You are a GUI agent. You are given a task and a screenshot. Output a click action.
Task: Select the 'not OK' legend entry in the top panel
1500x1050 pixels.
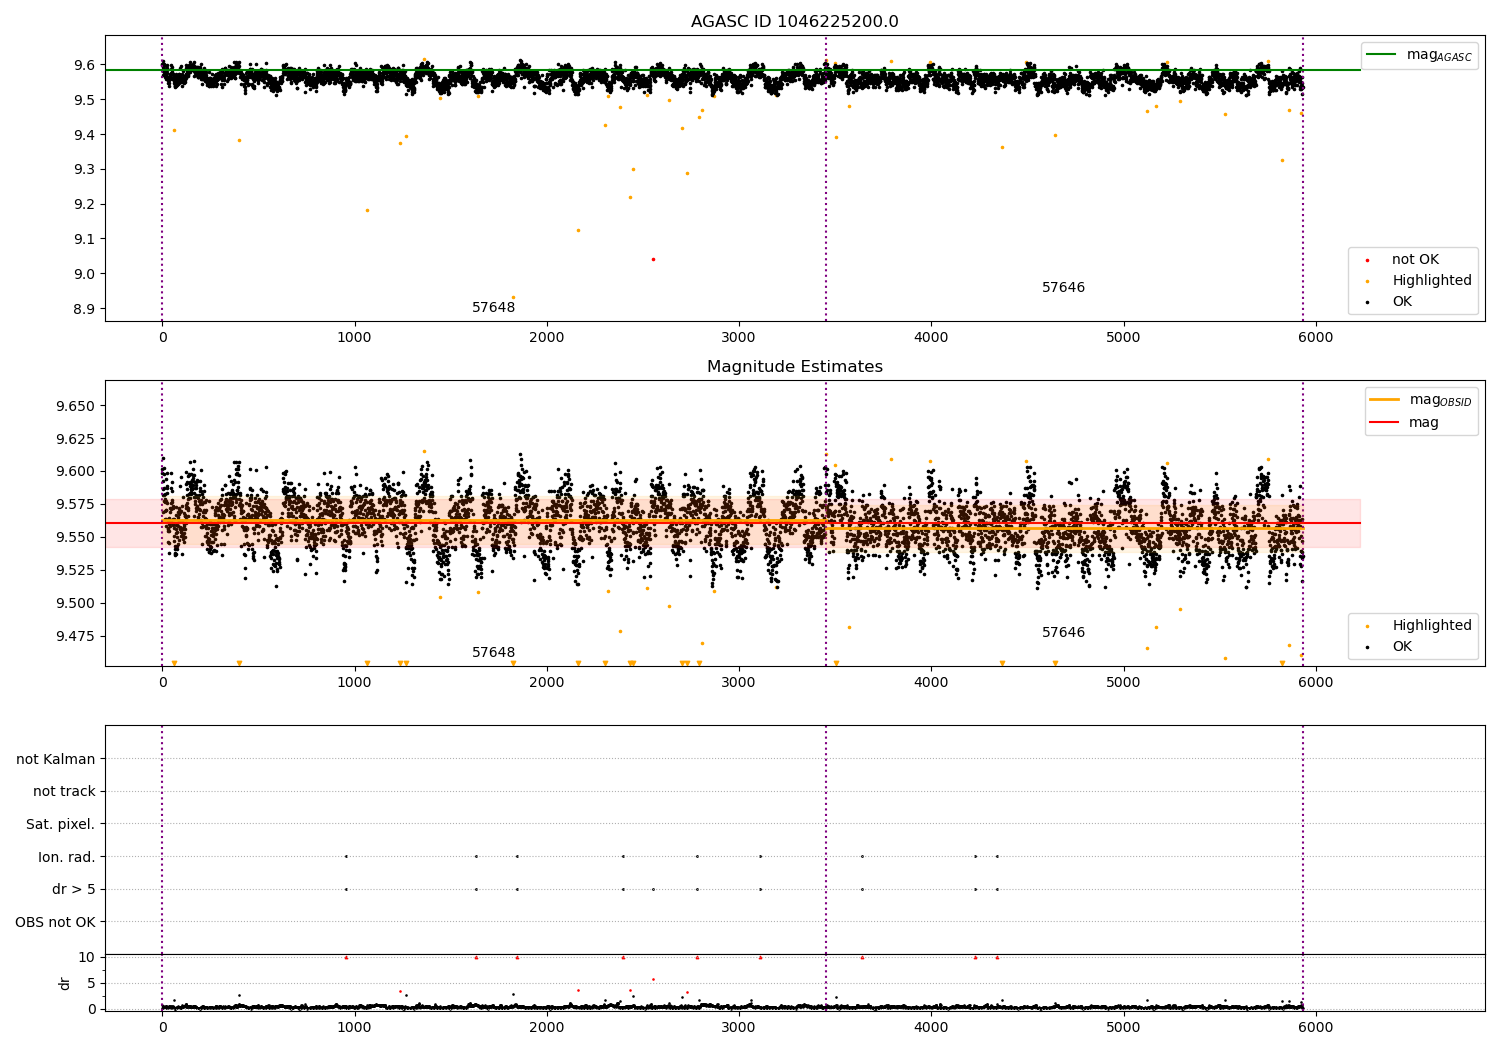tap(1415, 260)
